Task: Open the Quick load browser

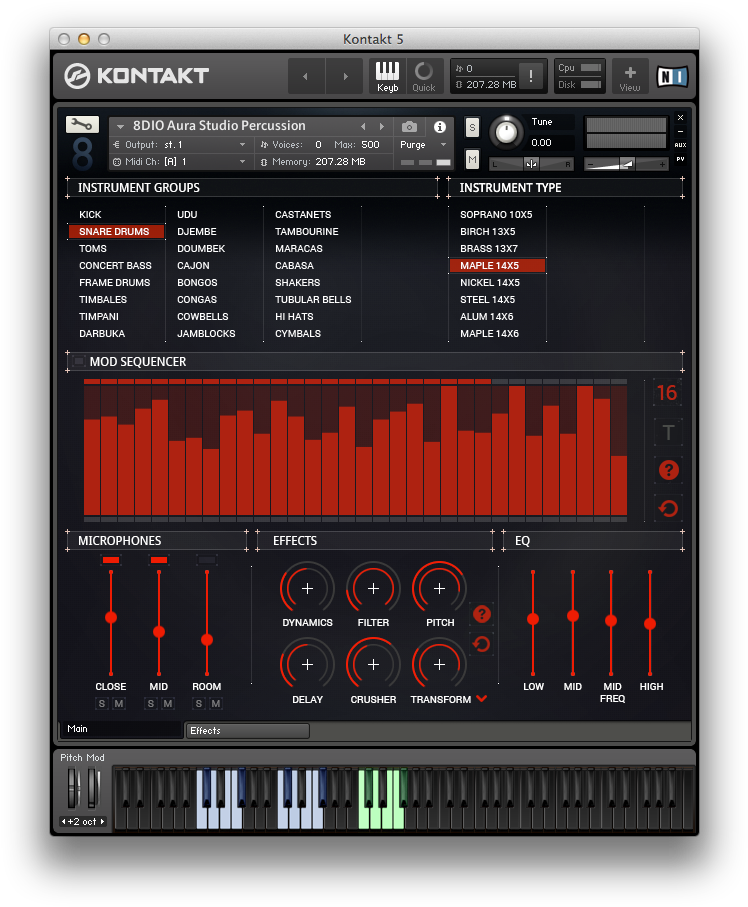Action: pos(423,77)
